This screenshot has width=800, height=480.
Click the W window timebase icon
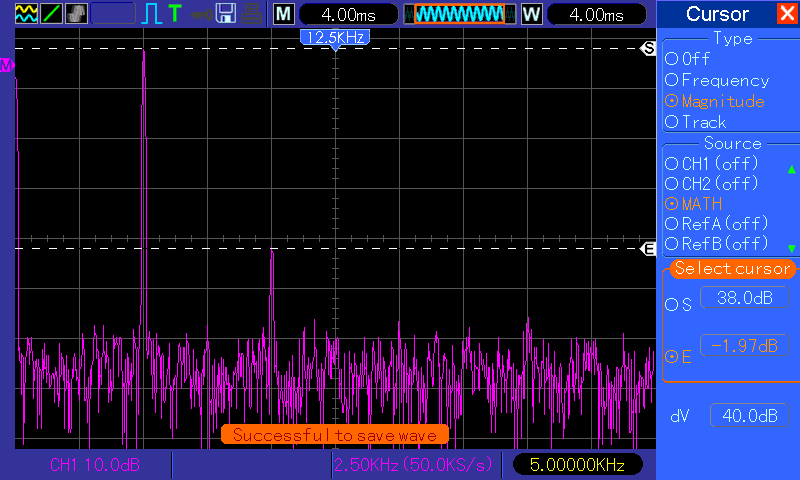(531, 14)
